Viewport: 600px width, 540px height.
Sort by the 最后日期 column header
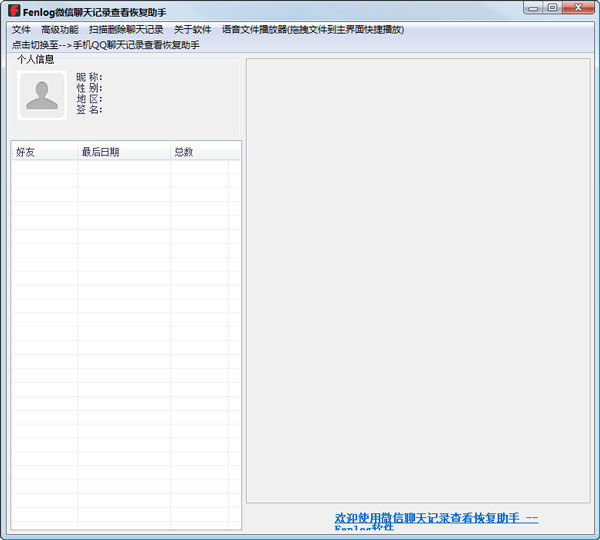pyautogui.click(x=124, y=152)
